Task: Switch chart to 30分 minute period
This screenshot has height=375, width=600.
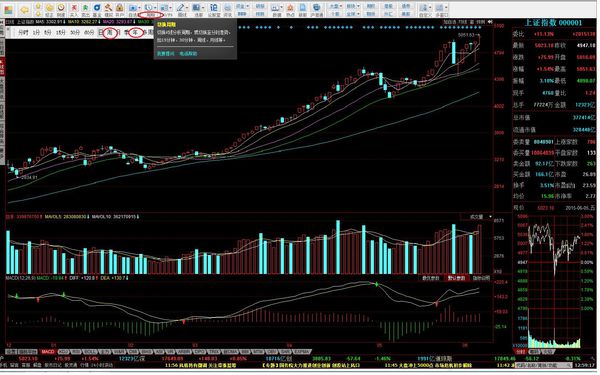Action: [75, 33]
